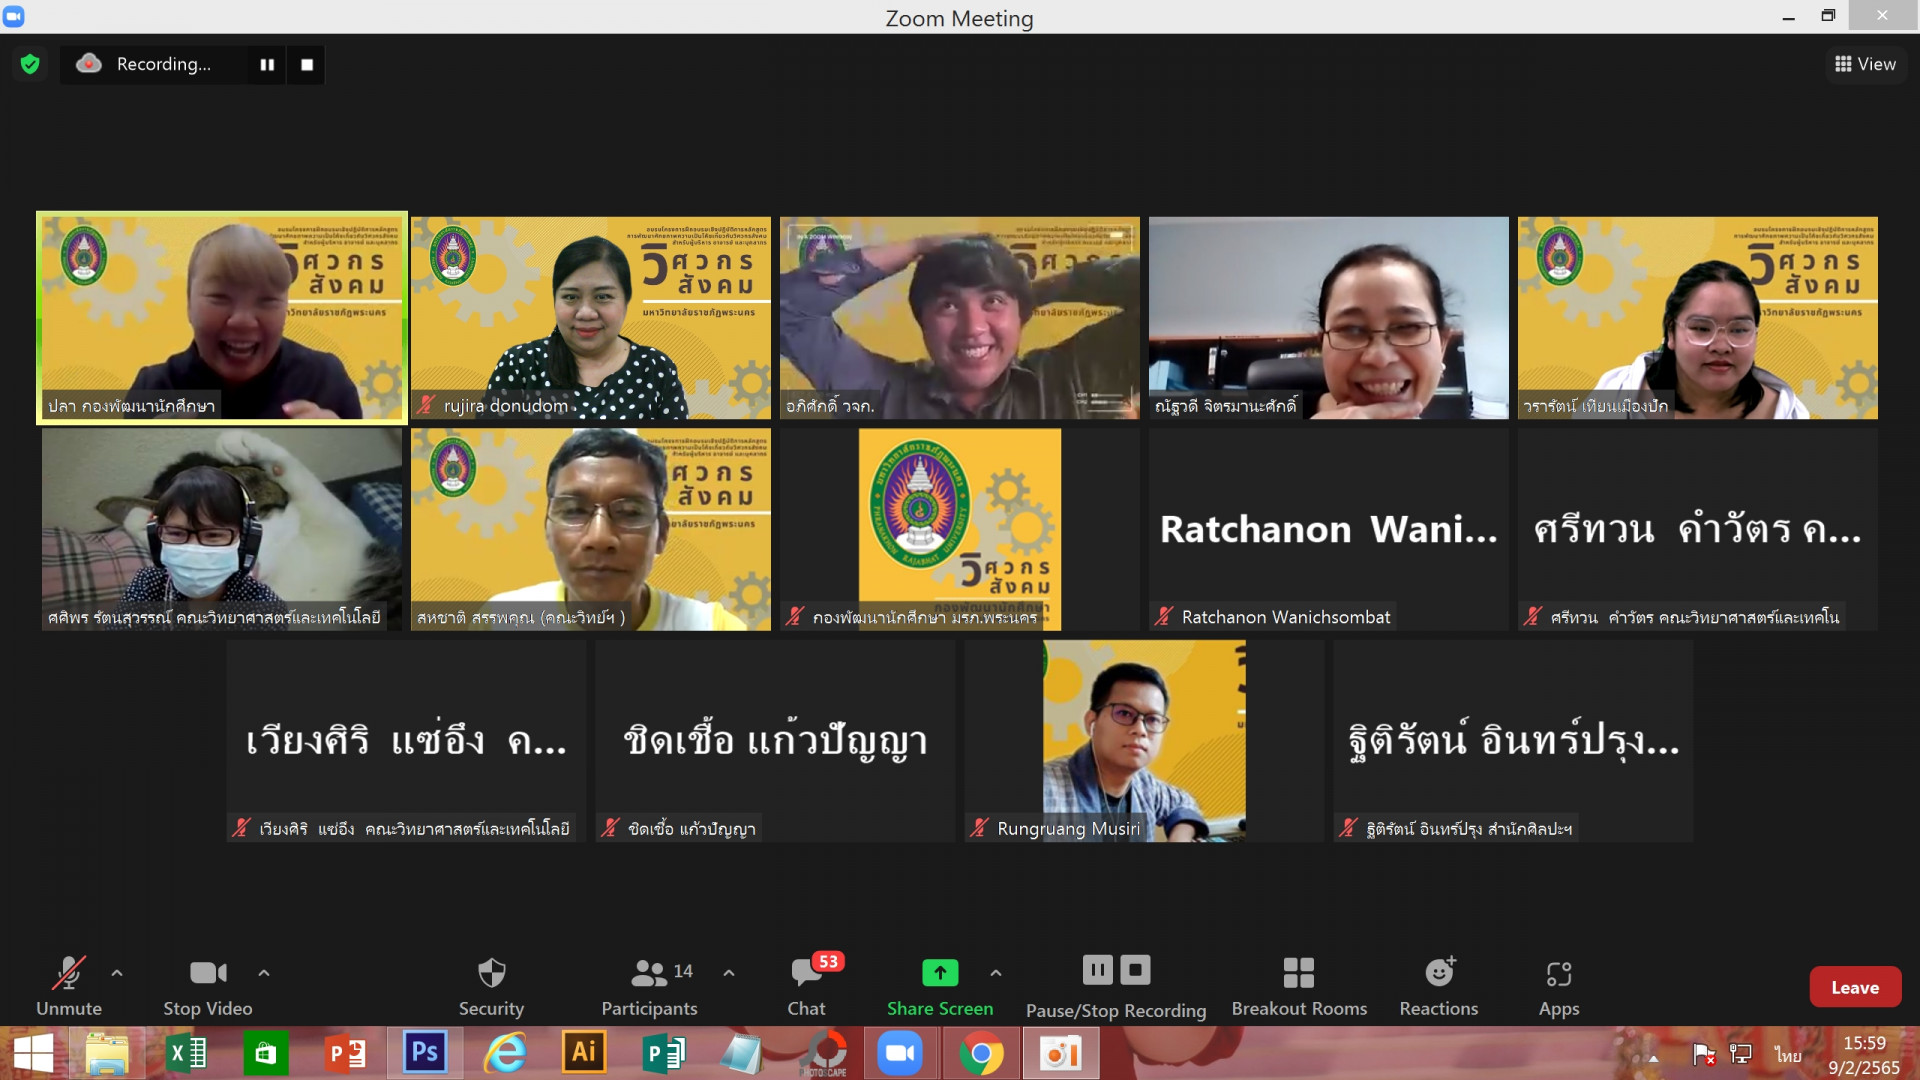The height and width of the screenshot is (1080, 1920).
Task: Unmute the microphone
Action: 69,986
